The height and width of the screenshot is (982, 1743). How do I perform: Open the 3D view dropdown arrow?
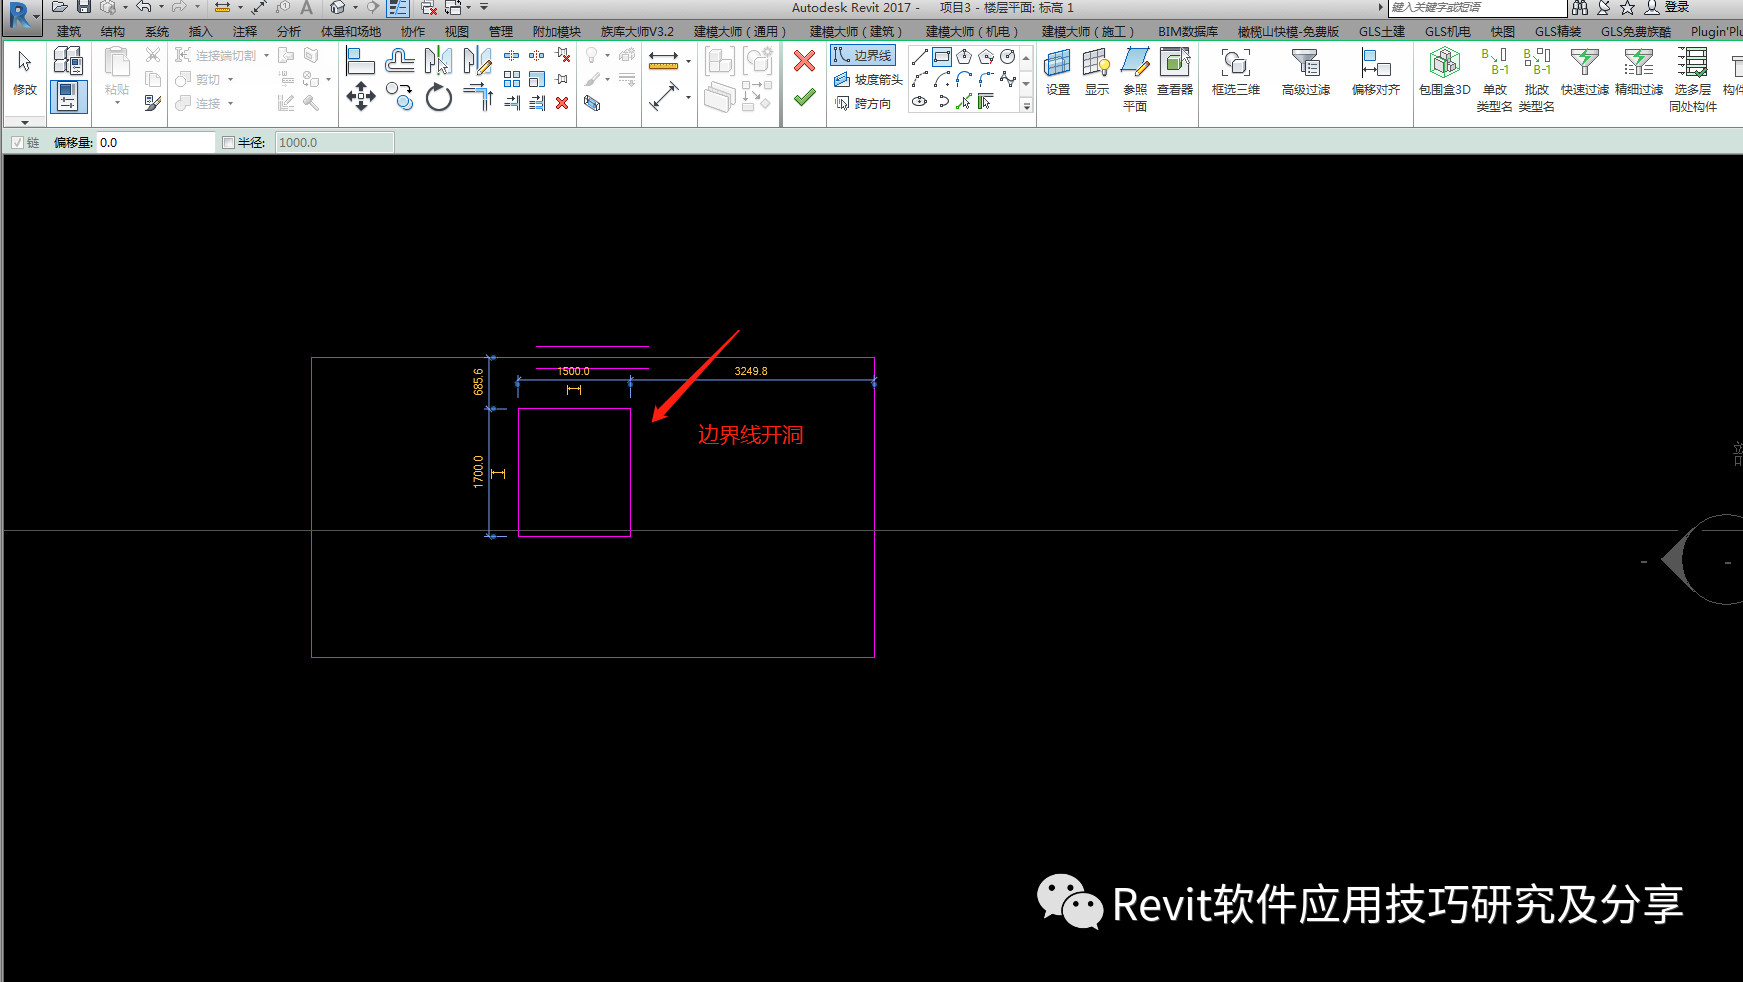coord(355,7)
